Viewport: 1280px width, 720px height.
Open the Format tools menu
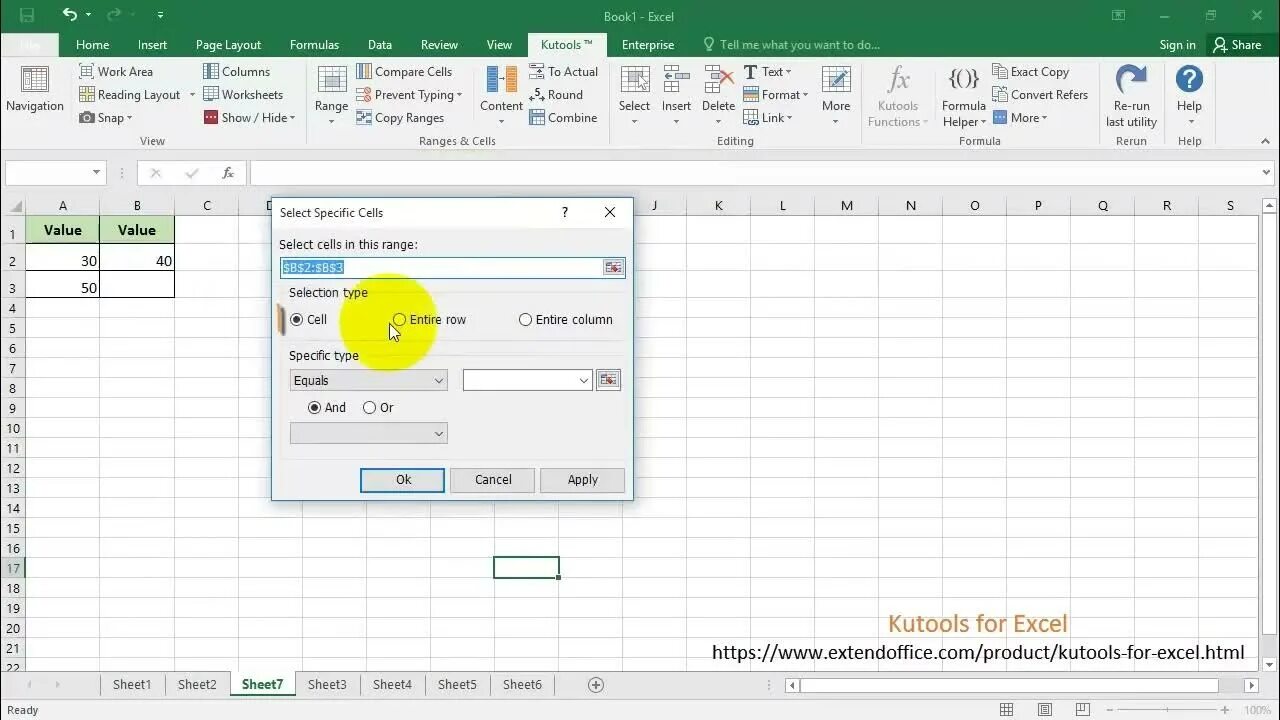tap(775, 95)
